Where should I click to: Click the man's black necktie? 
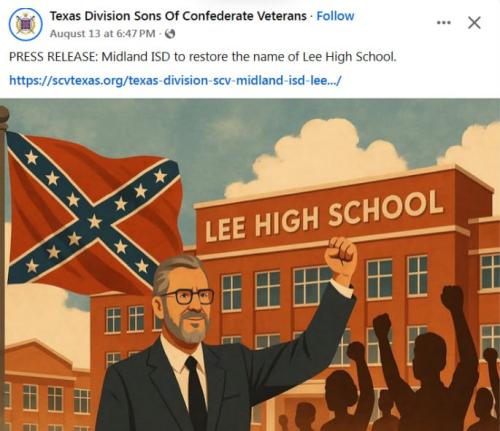(196, 393)
